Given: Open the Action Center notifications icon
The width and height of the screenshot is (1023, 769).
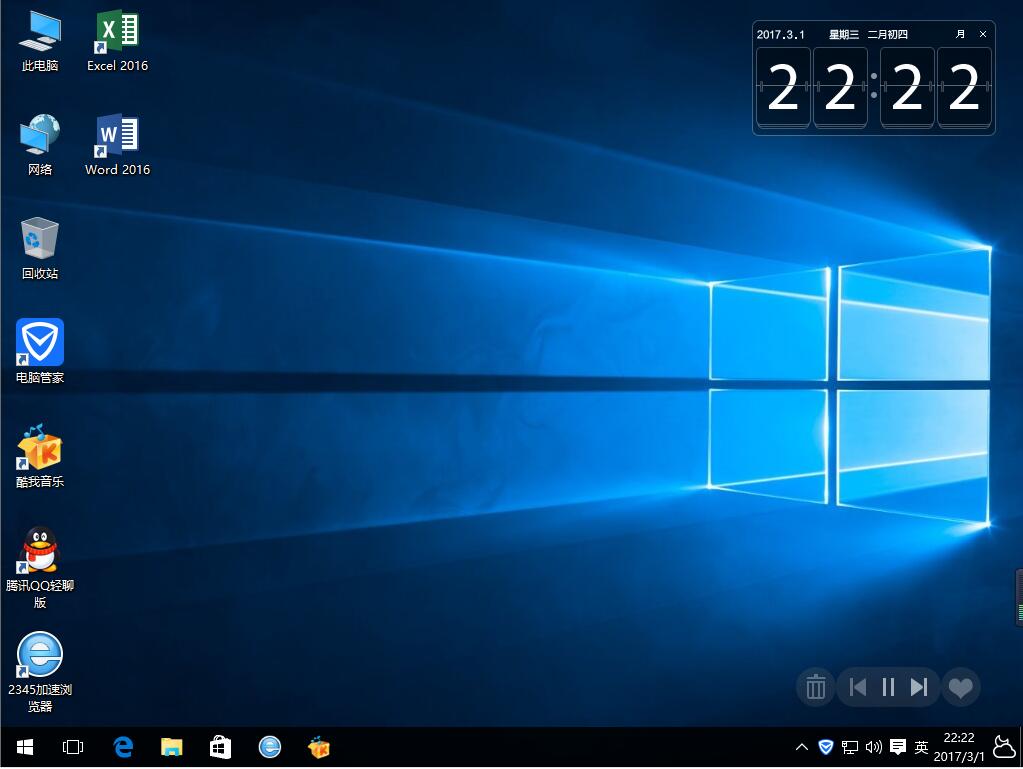Looking at the screenshot, I should tap(898, 747).
